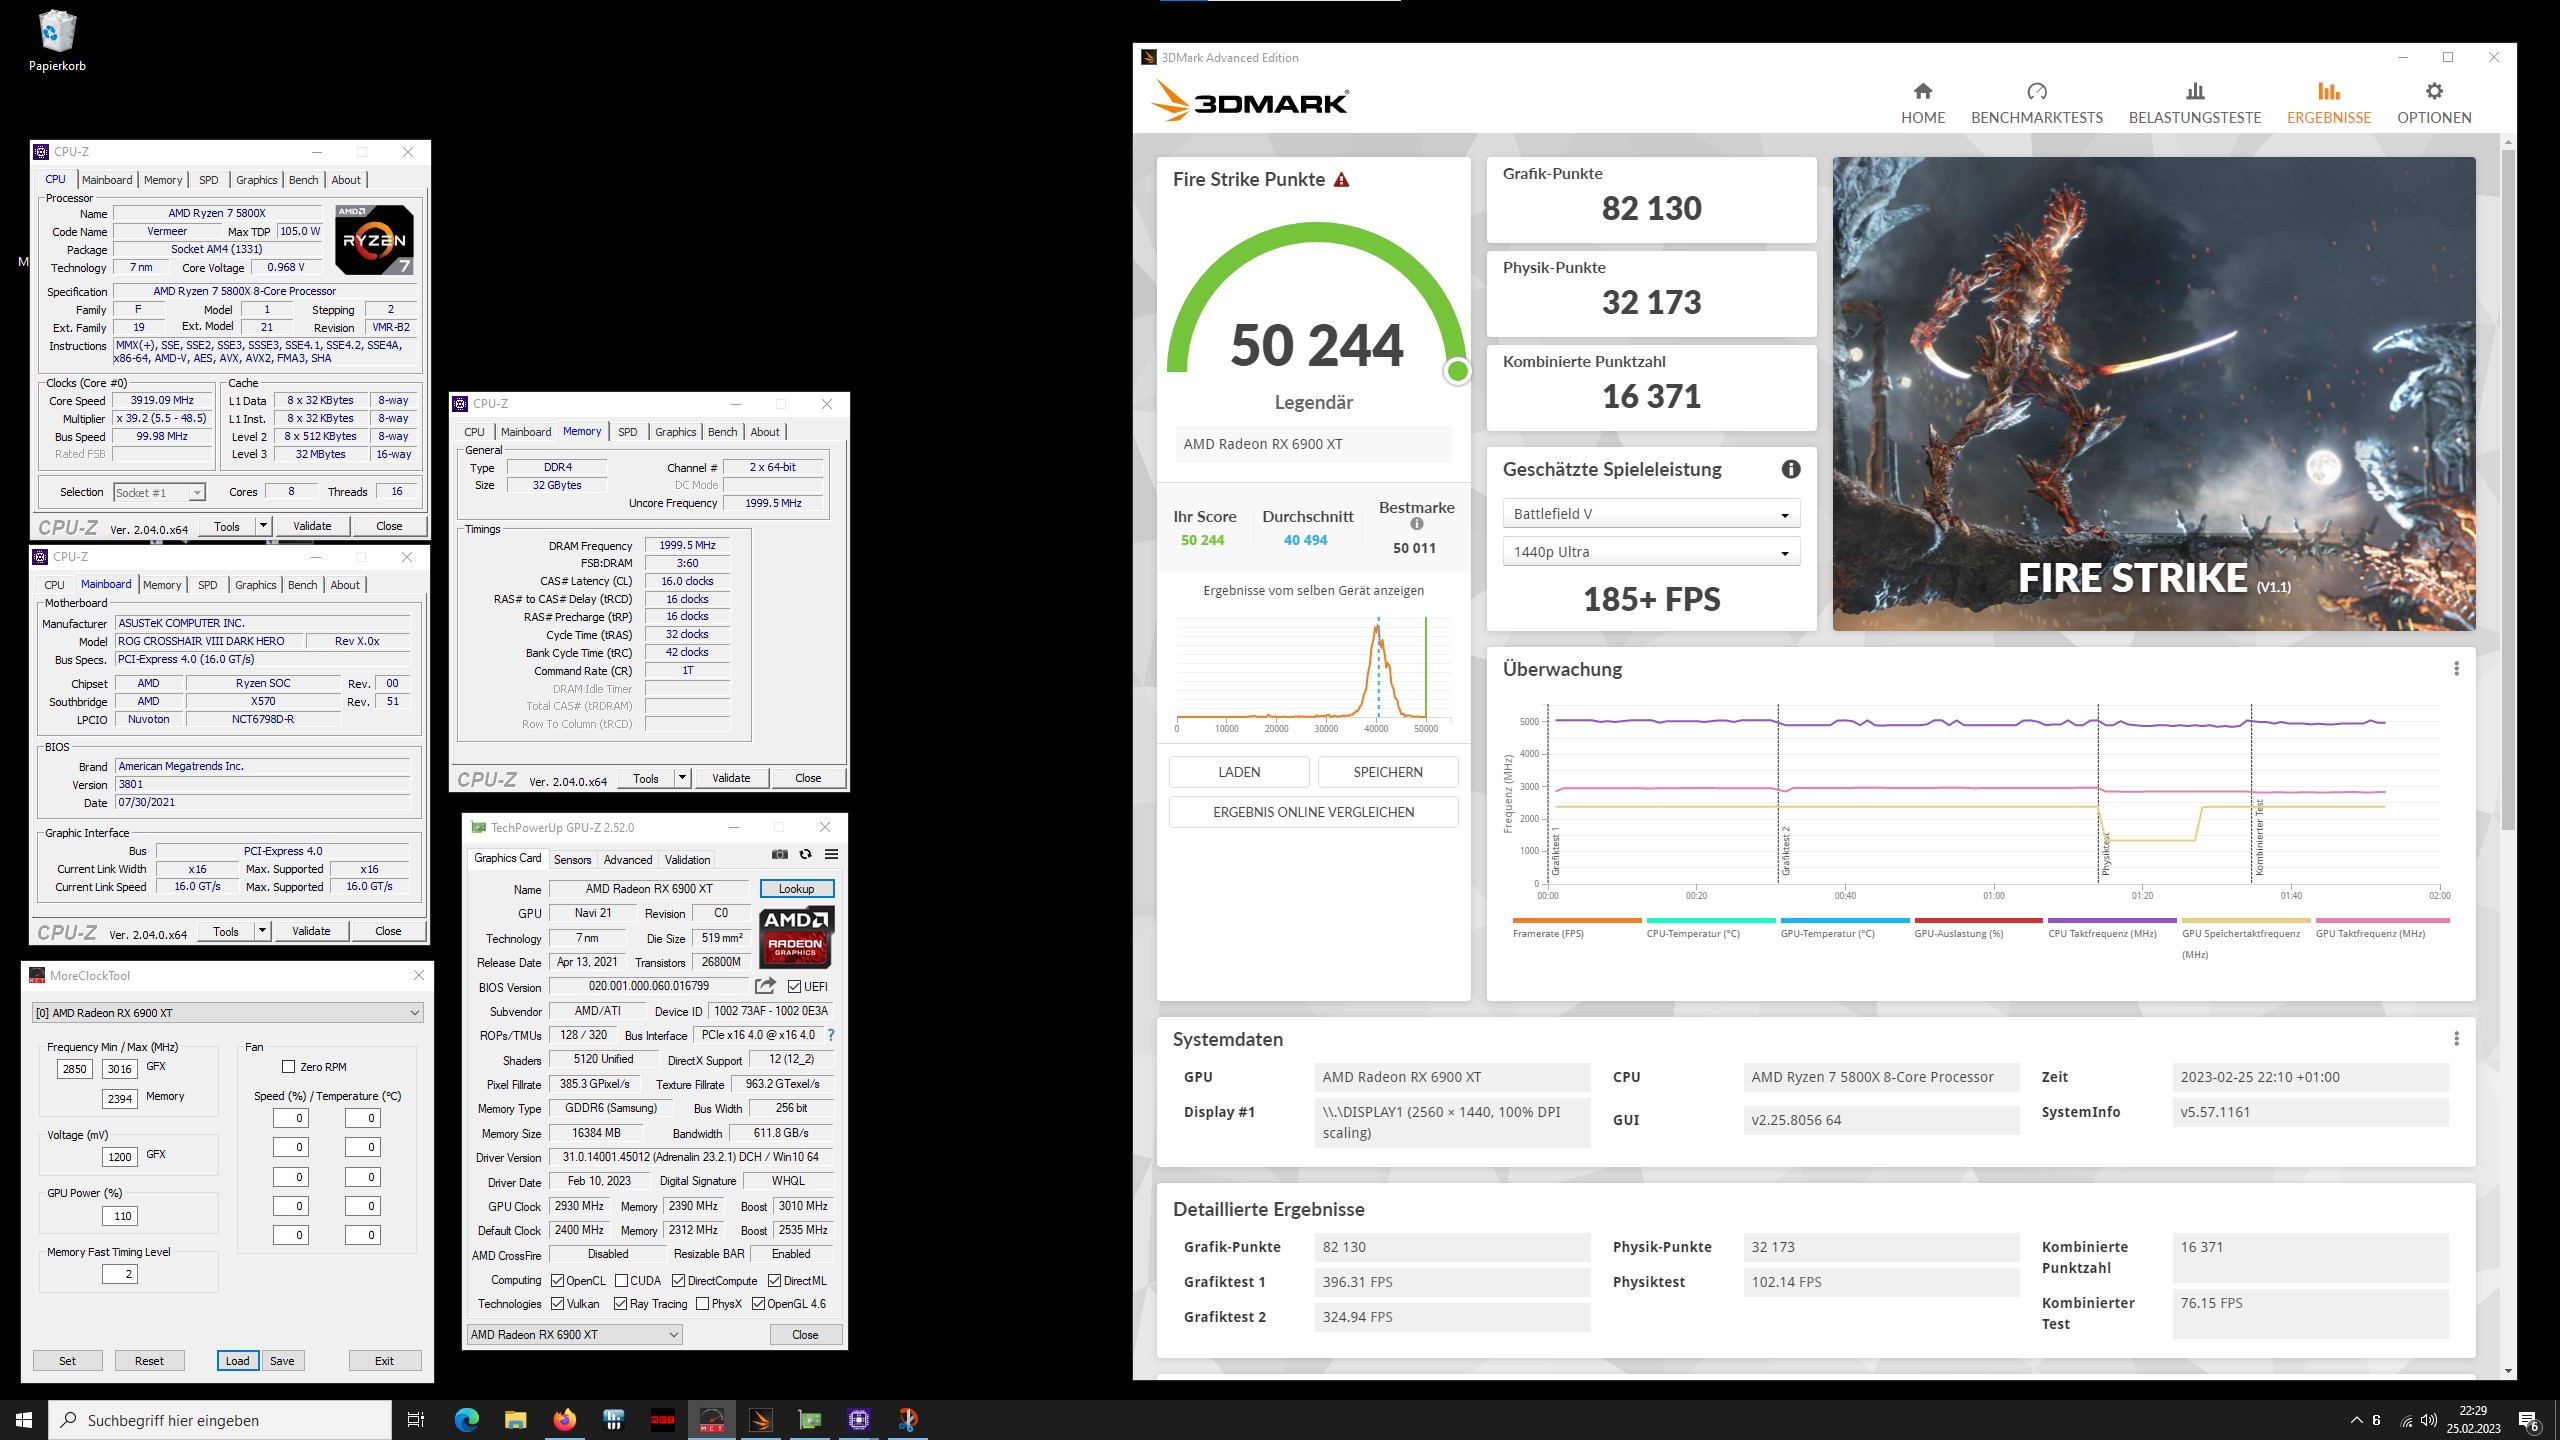Click the volume icon in system tray
The image size is (2560, 1440).
pos(2428,1420)
